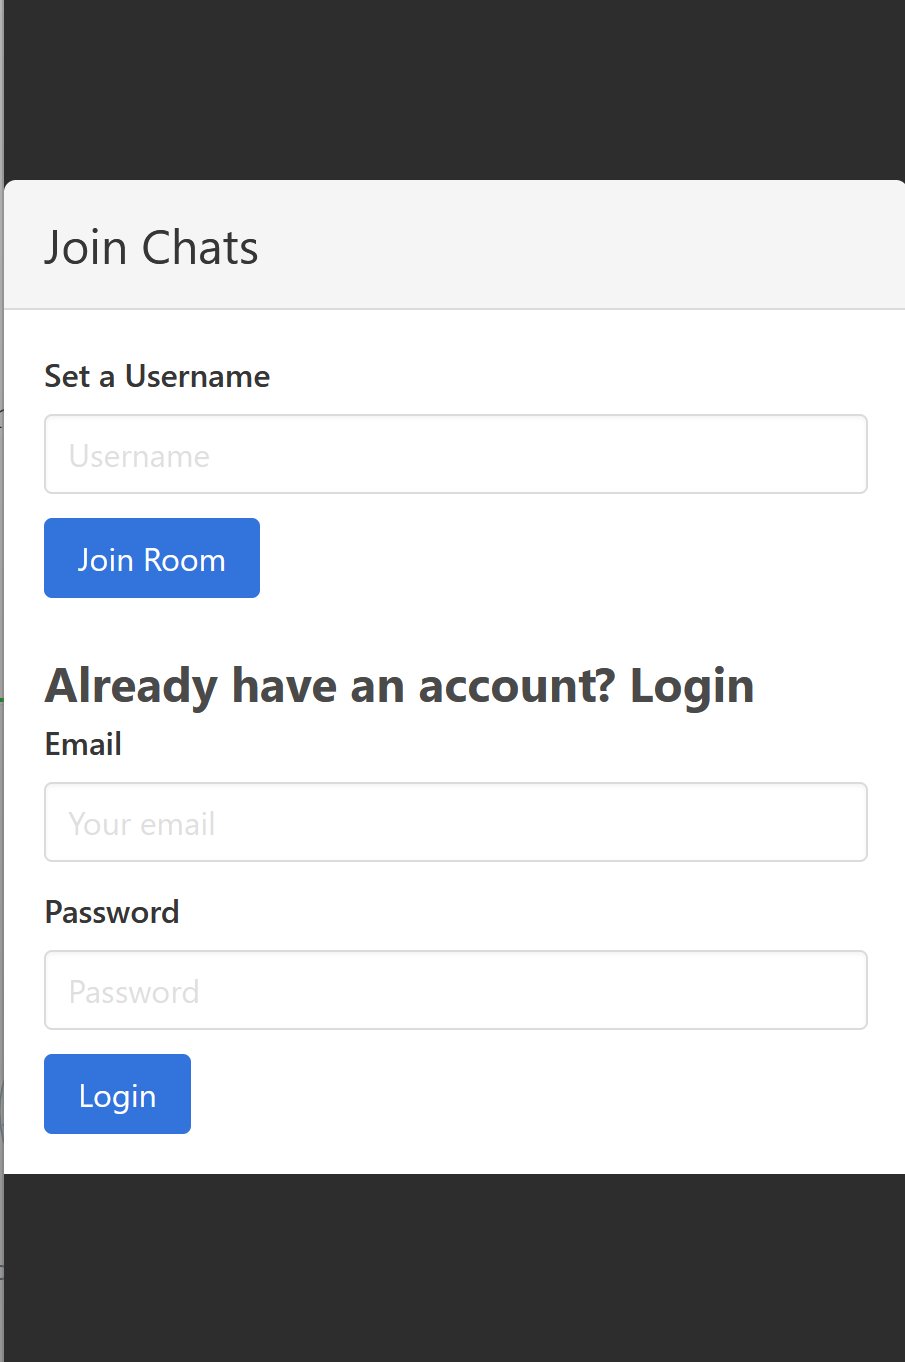
Task: Click the Username input field
Action: (x=455, y=455)
